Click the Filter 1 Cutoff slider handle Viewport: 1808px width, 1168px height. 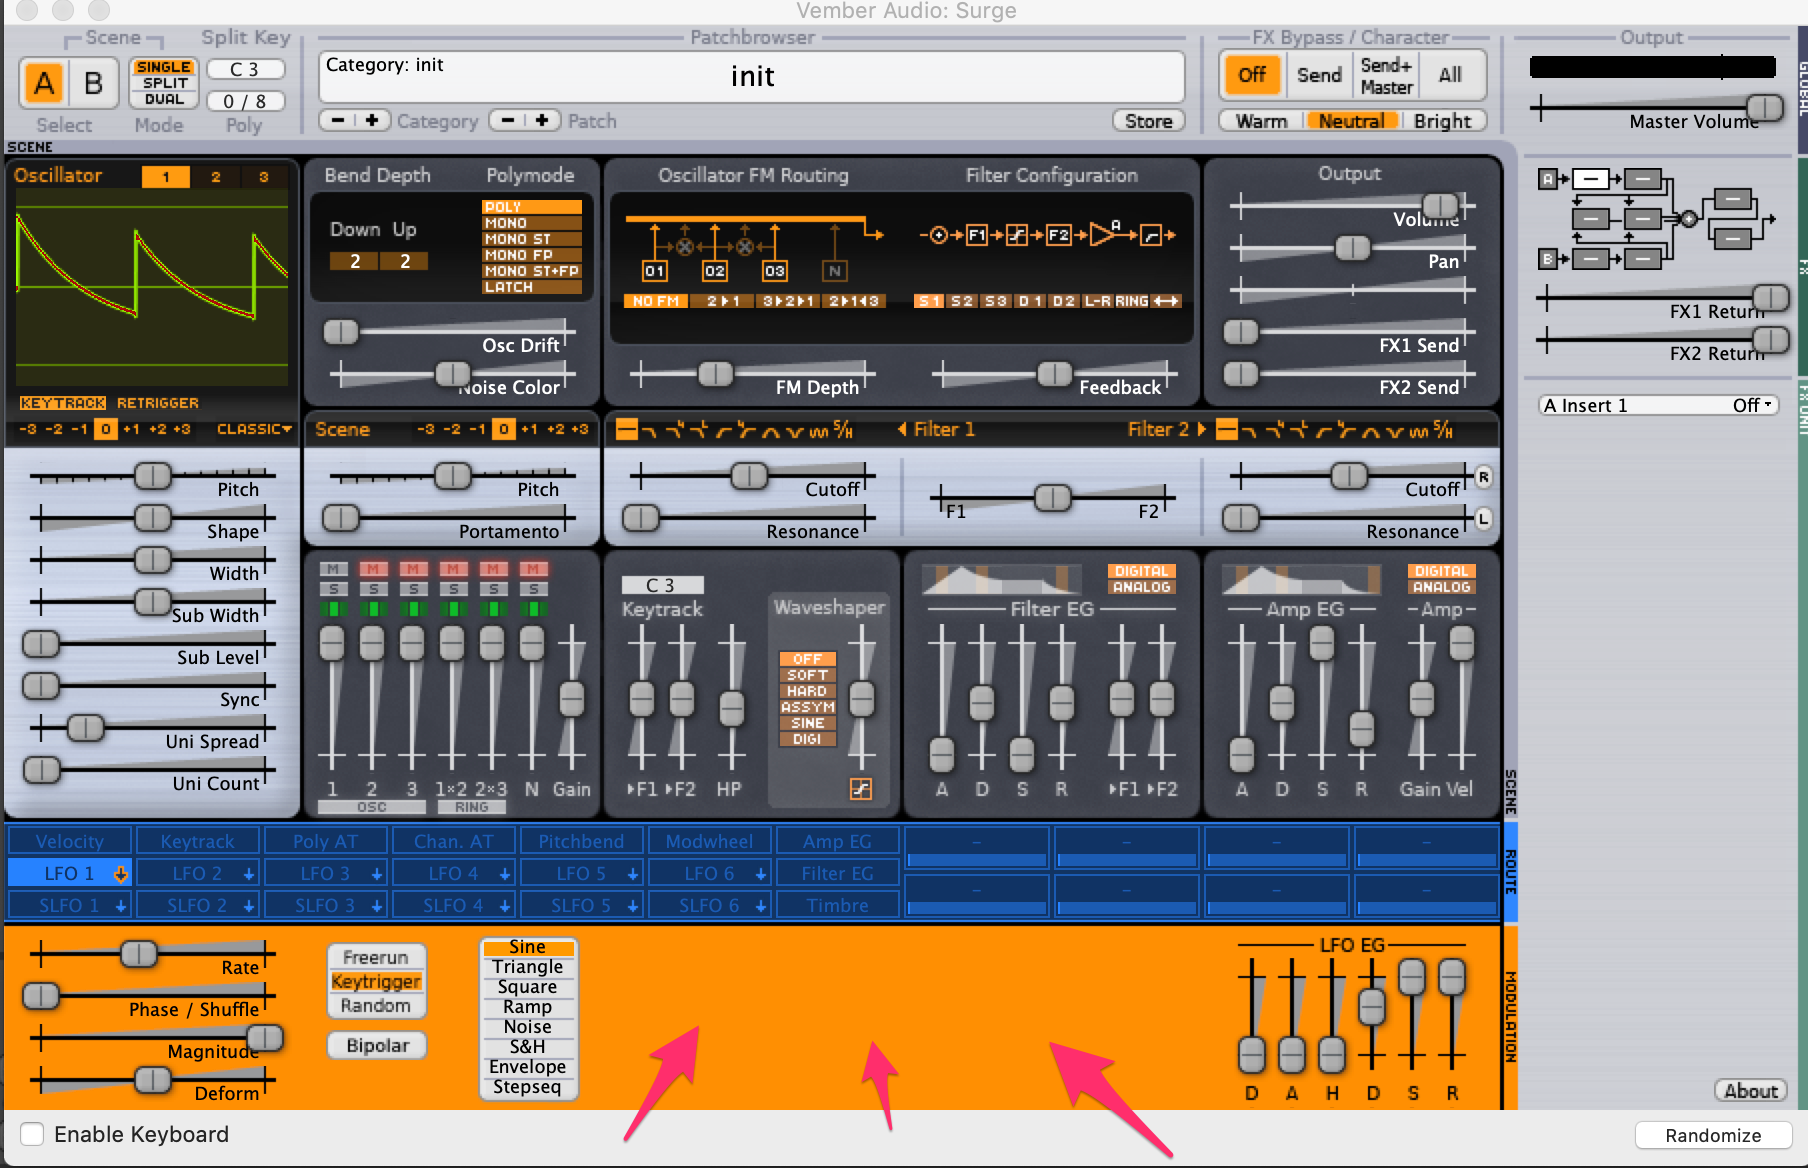[749, 476]
